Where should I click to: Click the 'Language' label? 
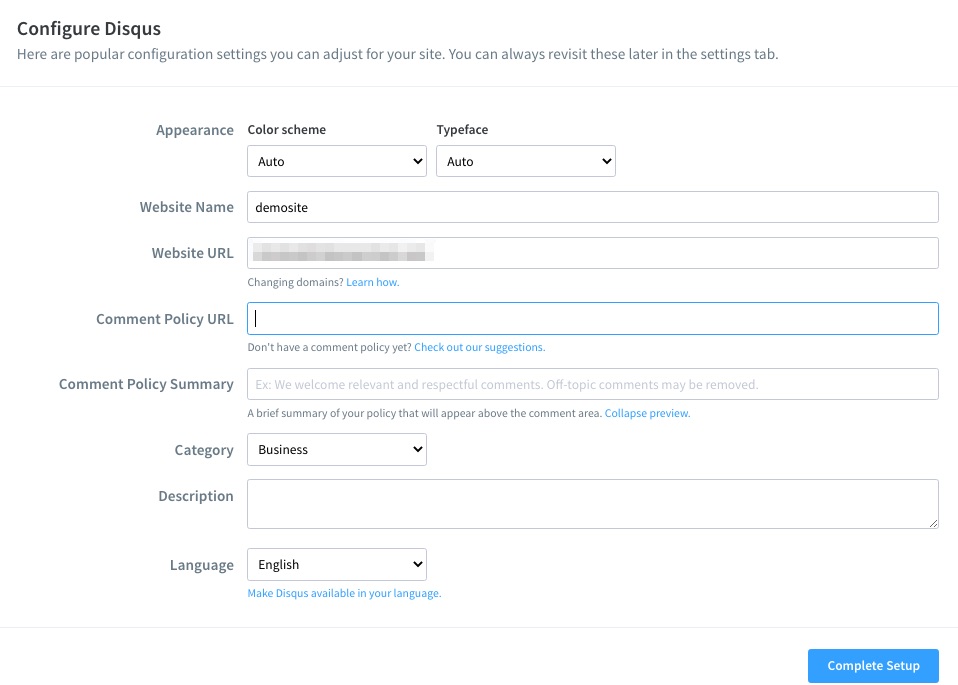point(202,565)
